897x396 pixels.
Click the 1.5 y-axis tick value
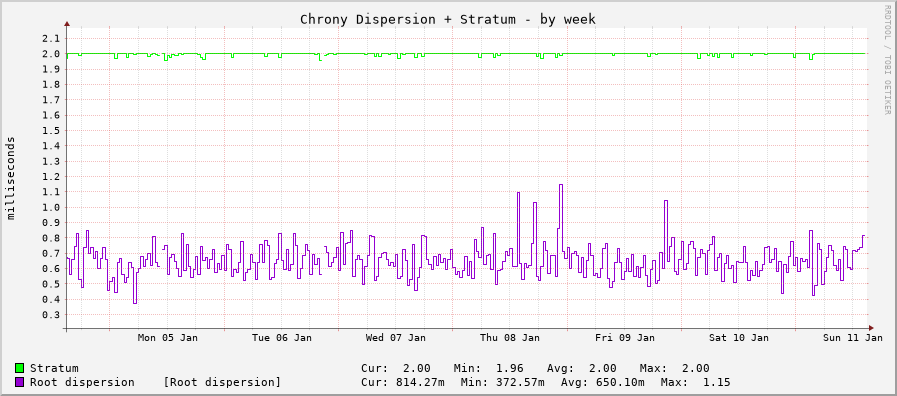click(x=51, y=130)
